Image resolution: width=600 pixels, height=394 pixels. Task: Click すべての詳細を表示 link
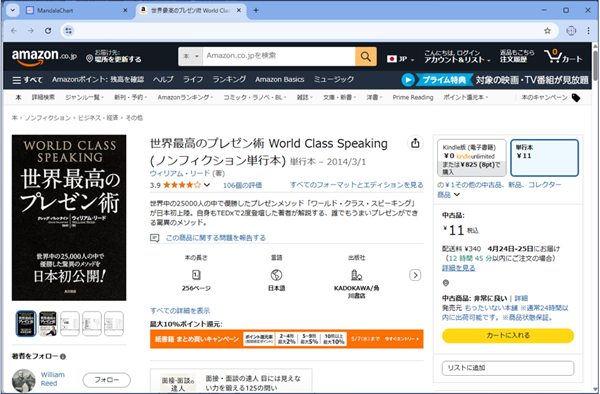click(180, 311)
